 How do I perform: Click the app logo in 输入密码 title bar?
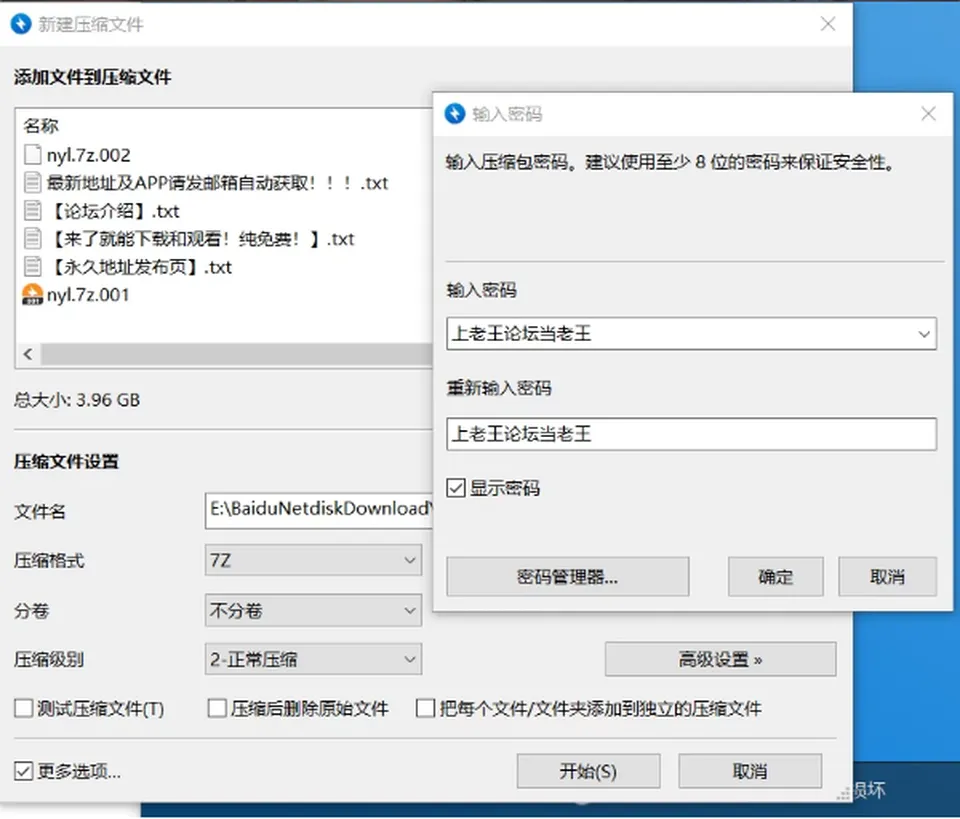[455, 113]
